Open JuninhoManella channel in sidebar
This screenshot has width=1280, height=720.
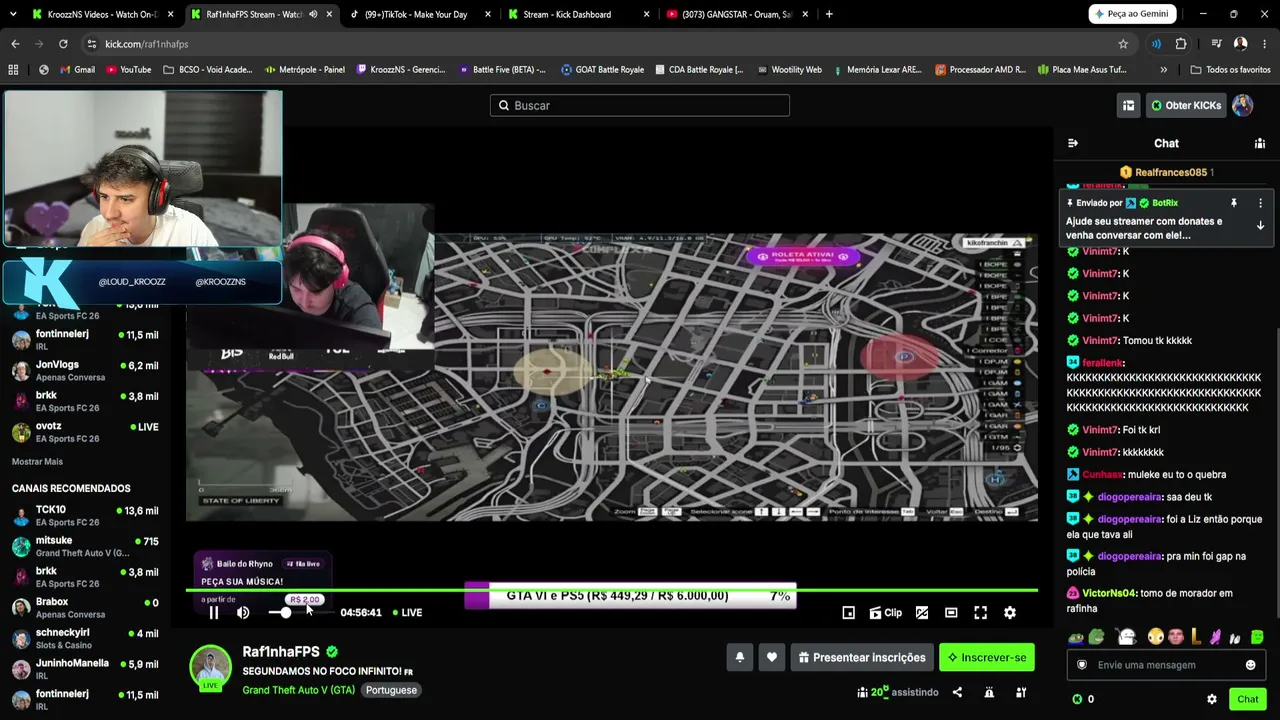click(85, 668)
